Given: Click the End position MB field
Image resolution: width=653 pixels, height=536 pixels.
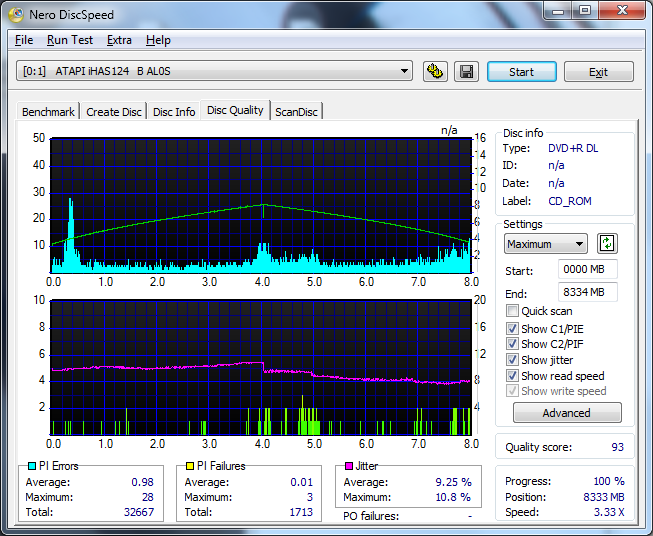Looking at the screenshot, I should click(588, 292).
